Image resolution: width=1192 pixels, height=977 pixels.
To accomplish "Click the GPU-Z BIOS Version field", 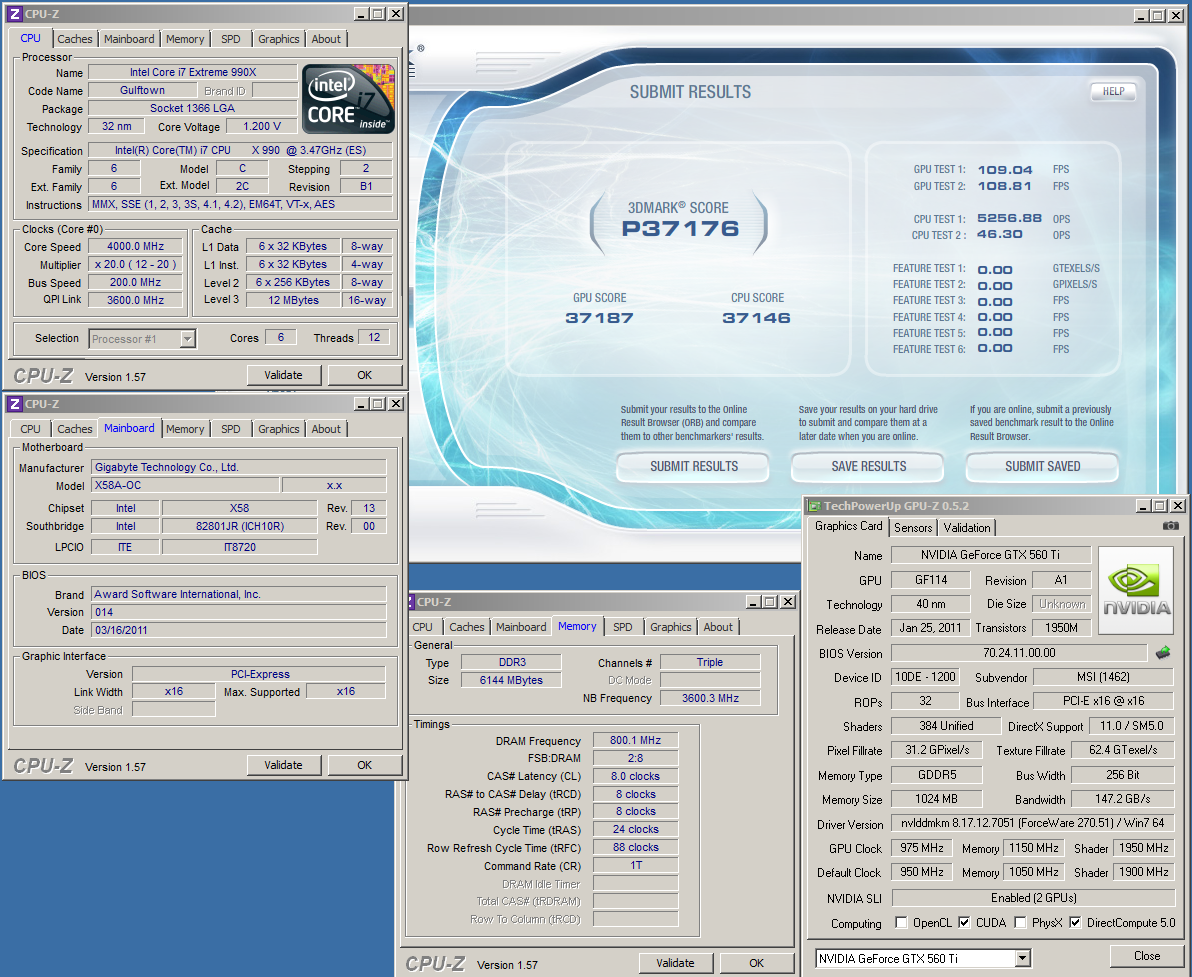I will [1019, 653].
